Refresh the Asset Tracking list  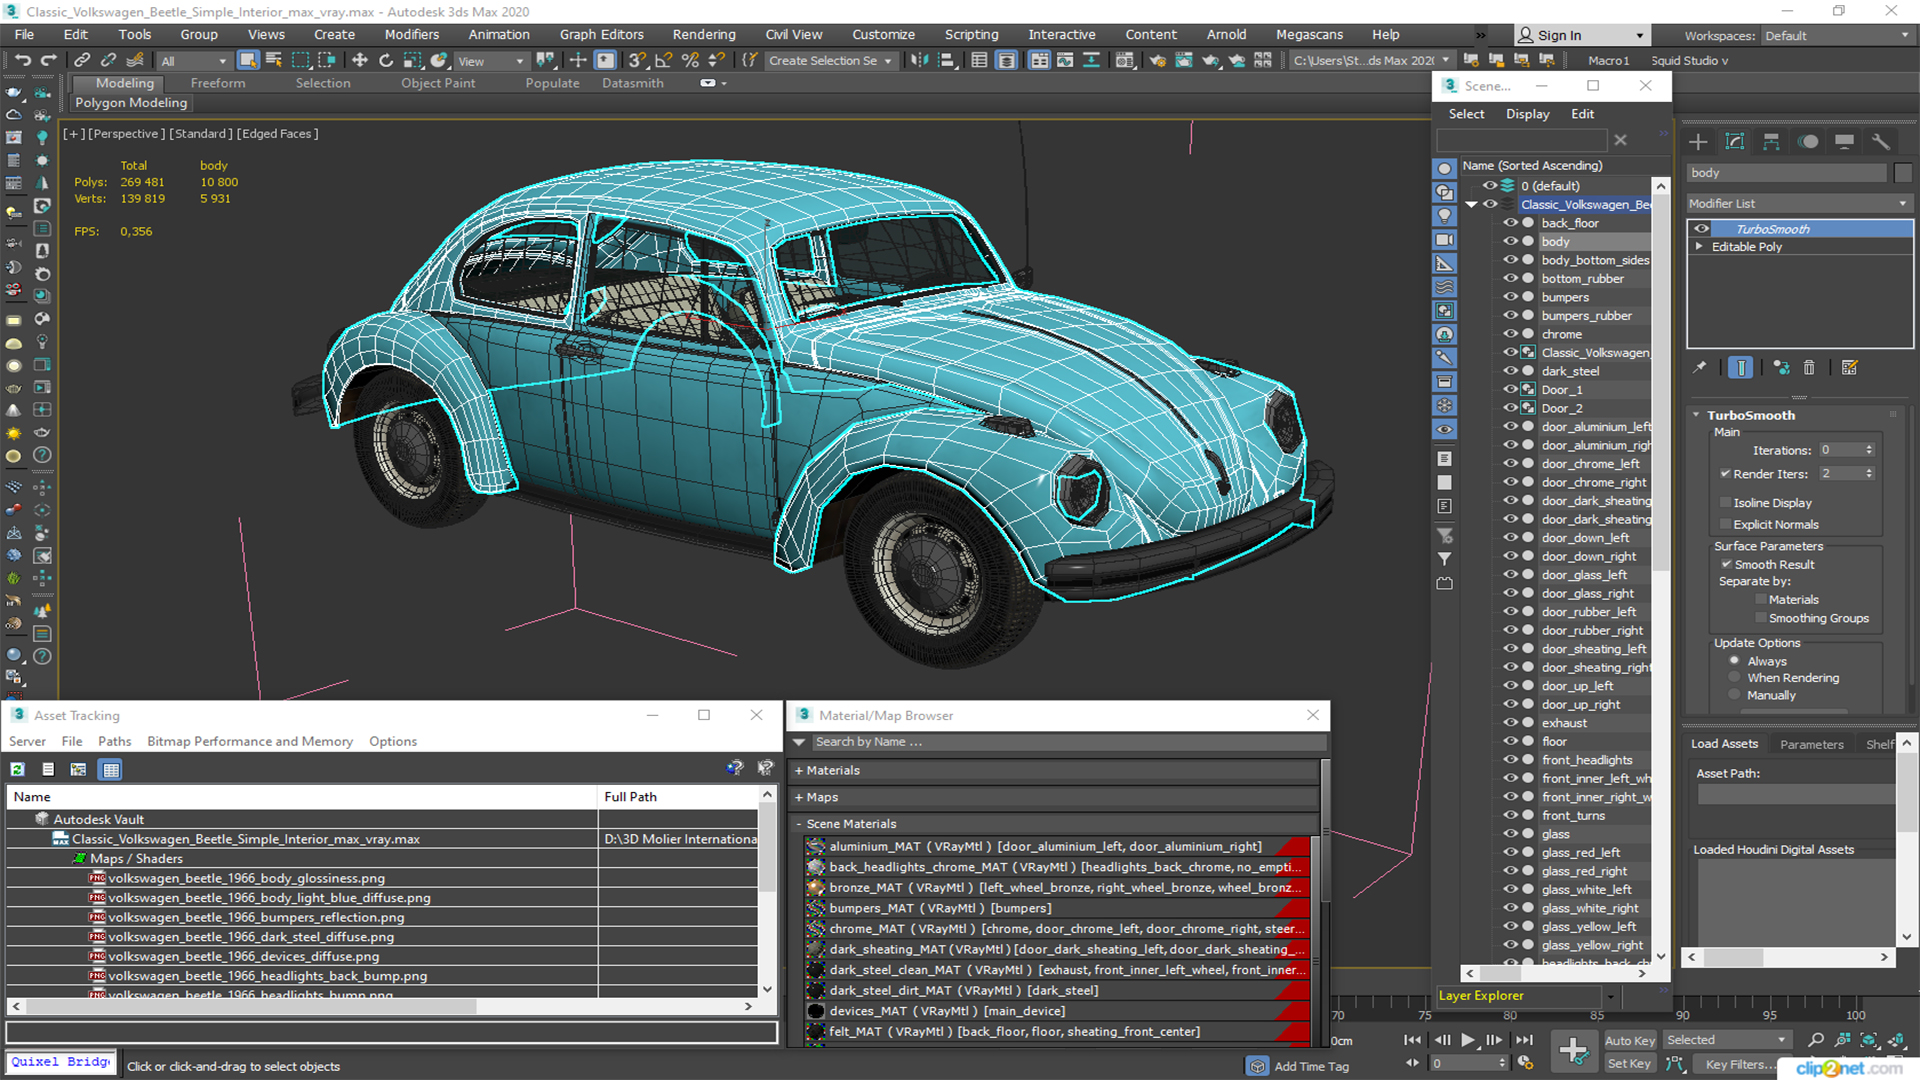point(18,769)
